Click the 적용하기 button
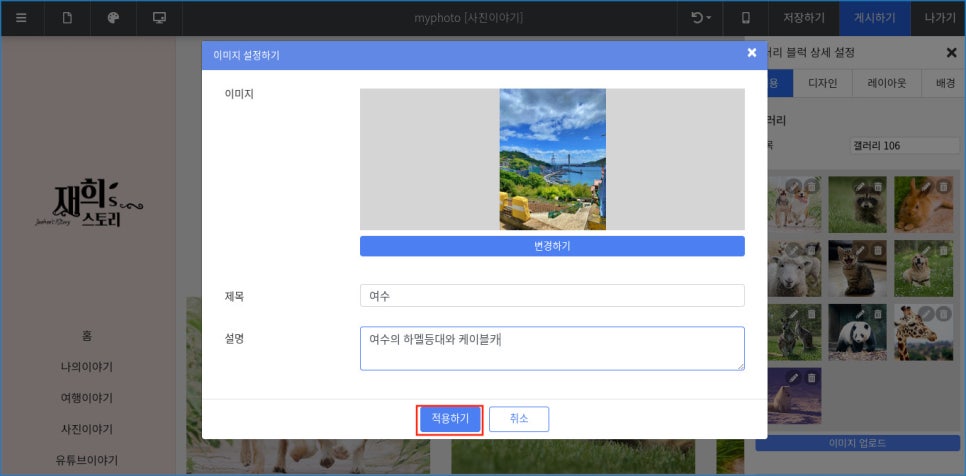The height and width of the screenshot is (476, 966). [450, 419]
